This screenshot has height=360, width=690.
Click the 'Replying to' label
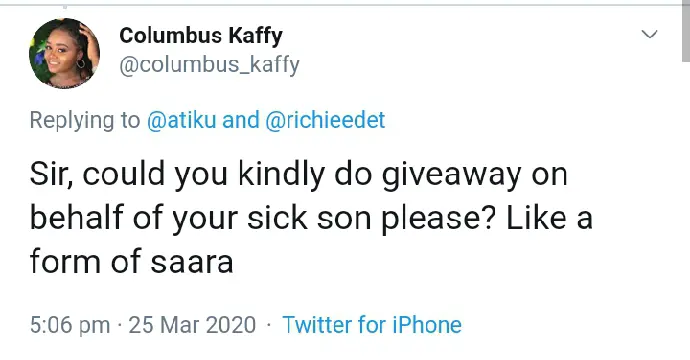point(85,120)
